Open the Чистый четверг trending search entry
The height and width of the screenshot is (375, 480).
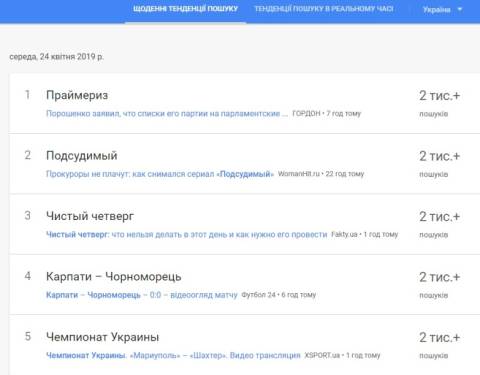[90, 216]
